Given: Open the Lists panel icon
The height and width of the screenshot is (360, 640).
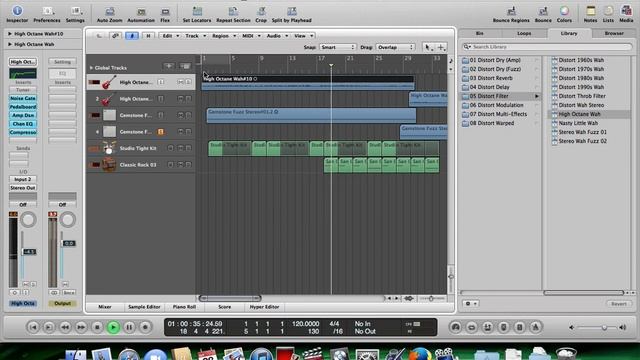Looking at the screenshot, I should (x=608, y=11).
